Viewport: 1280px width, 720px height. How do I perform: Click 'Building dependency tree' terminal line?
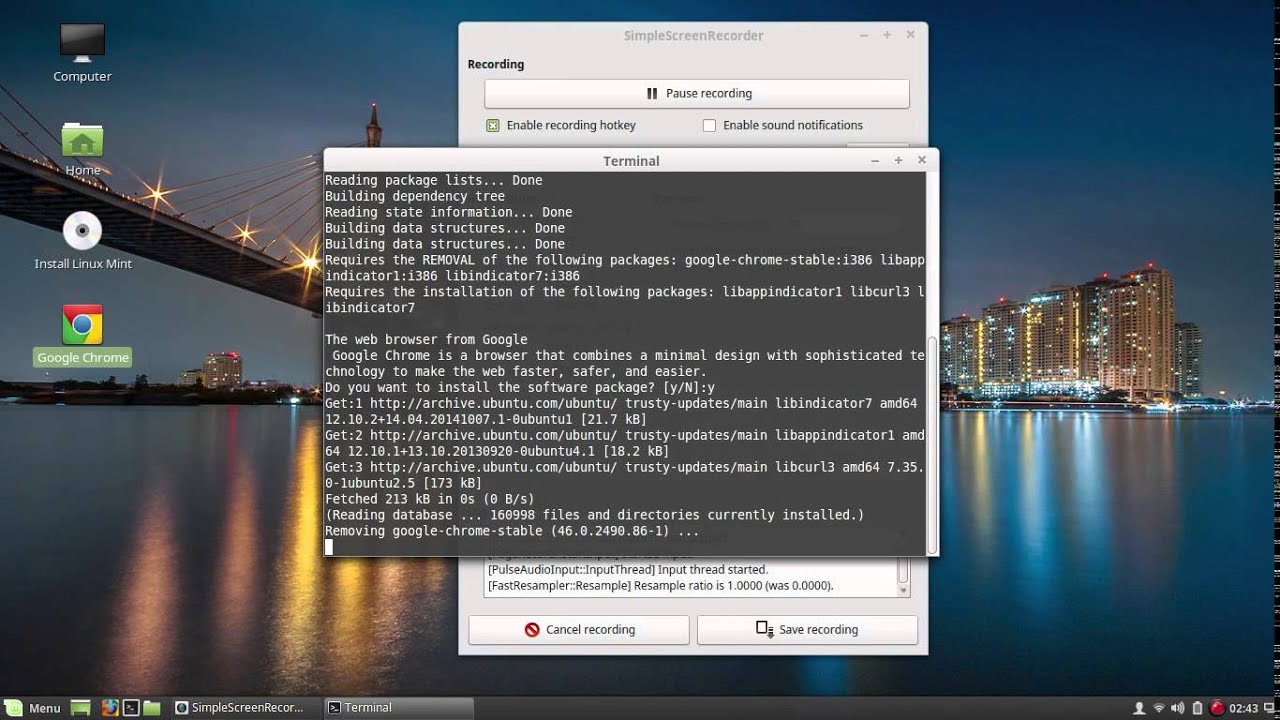tap(415, 196)
